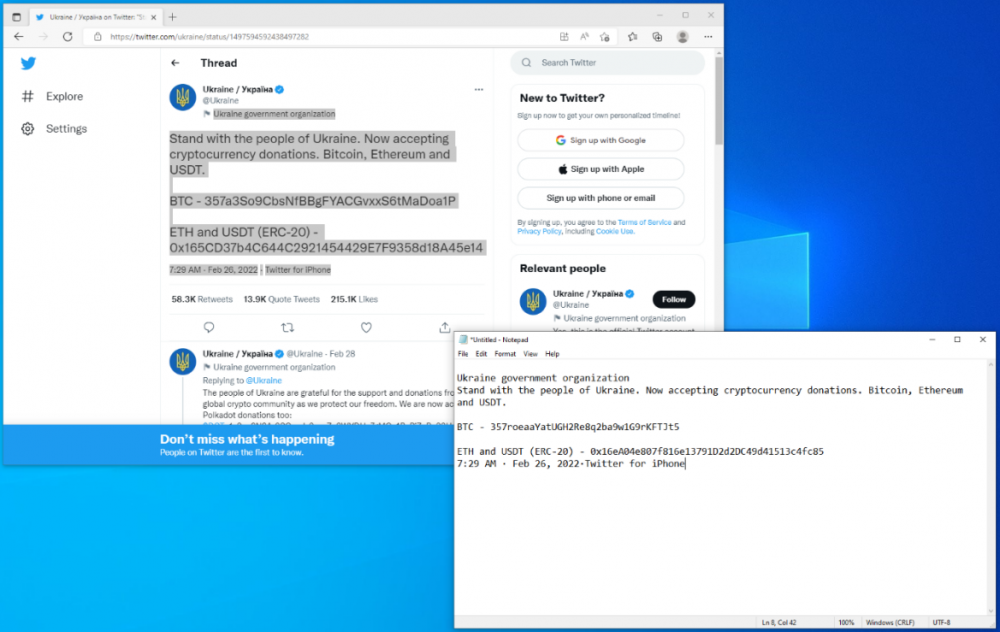The image size is (1000, 632).
Task: Click Notepad status UTF-8 encoding
Action: tap(941, 622)
